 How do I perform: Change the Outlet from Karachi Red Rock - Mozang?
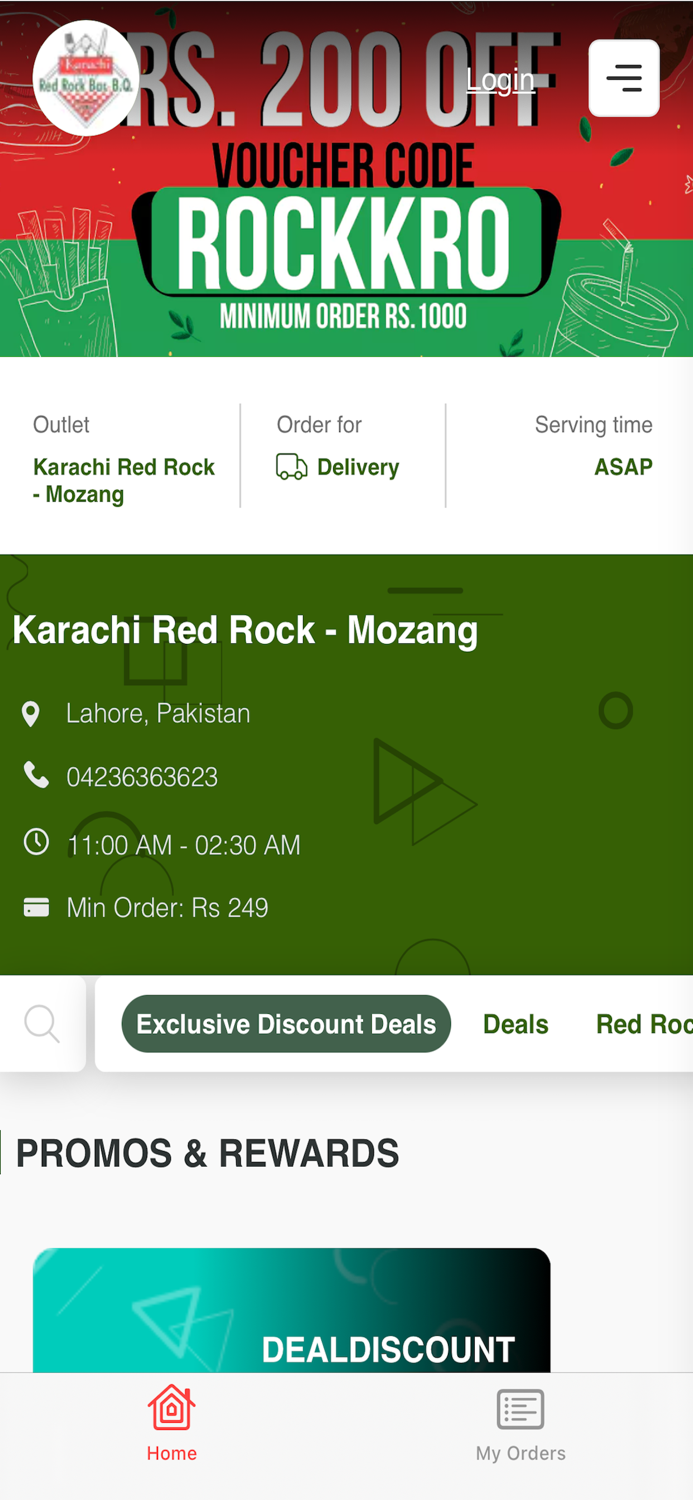(x=124, y=480)
